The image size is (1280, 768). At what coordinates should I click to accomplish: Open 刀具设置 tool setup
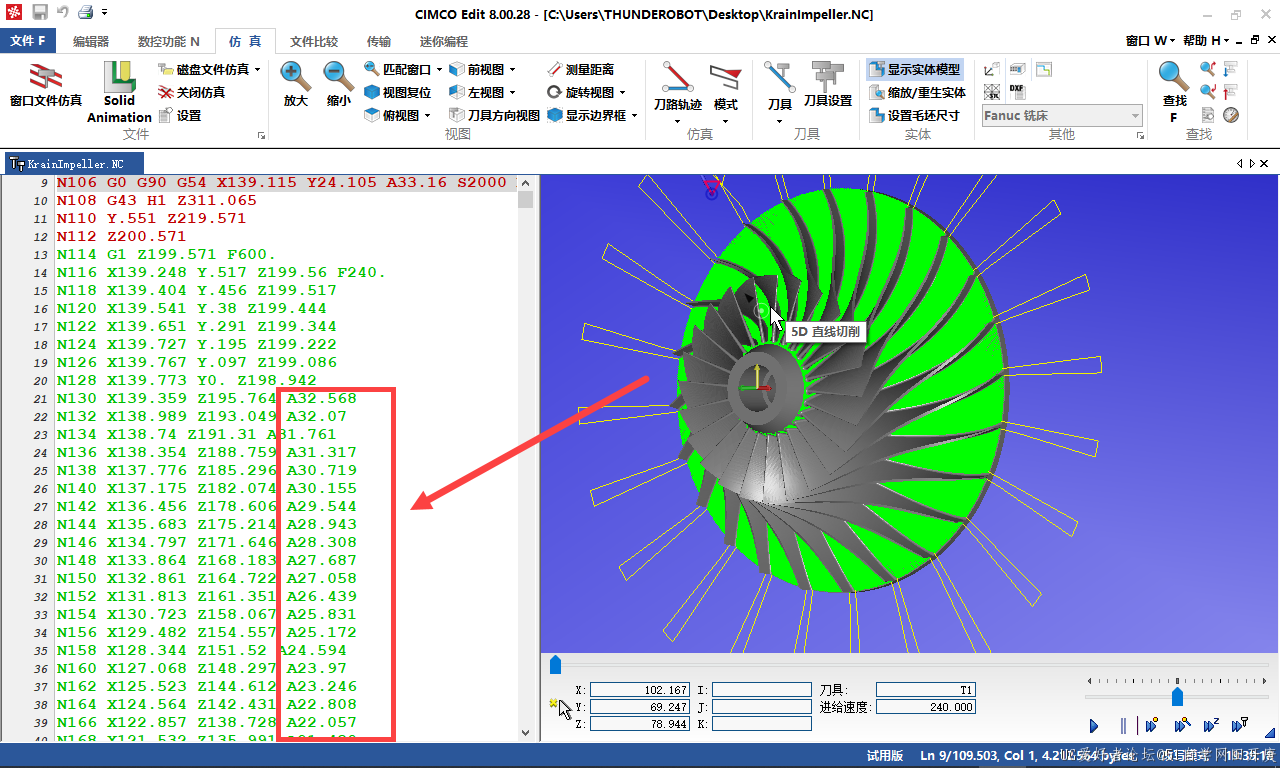[x=827, y=85]
